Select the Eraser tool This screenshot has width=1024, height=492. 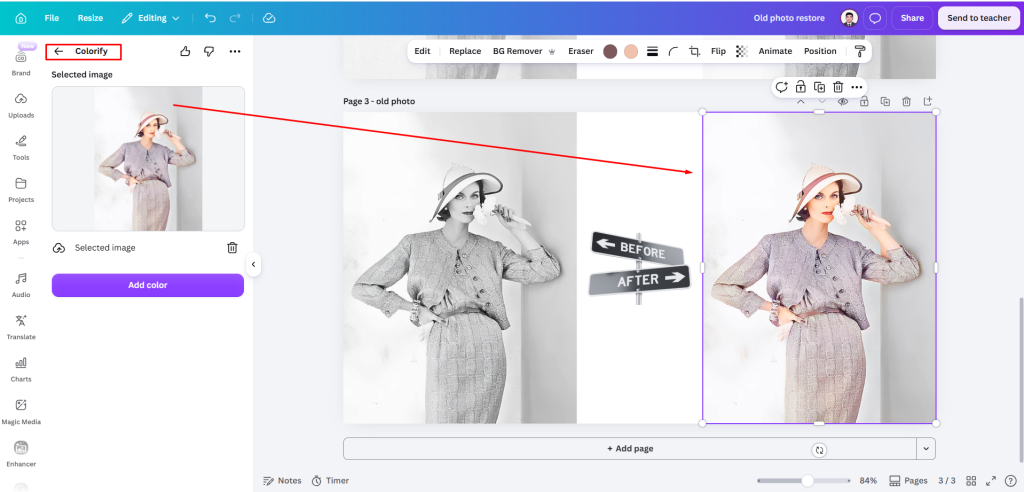581,51
